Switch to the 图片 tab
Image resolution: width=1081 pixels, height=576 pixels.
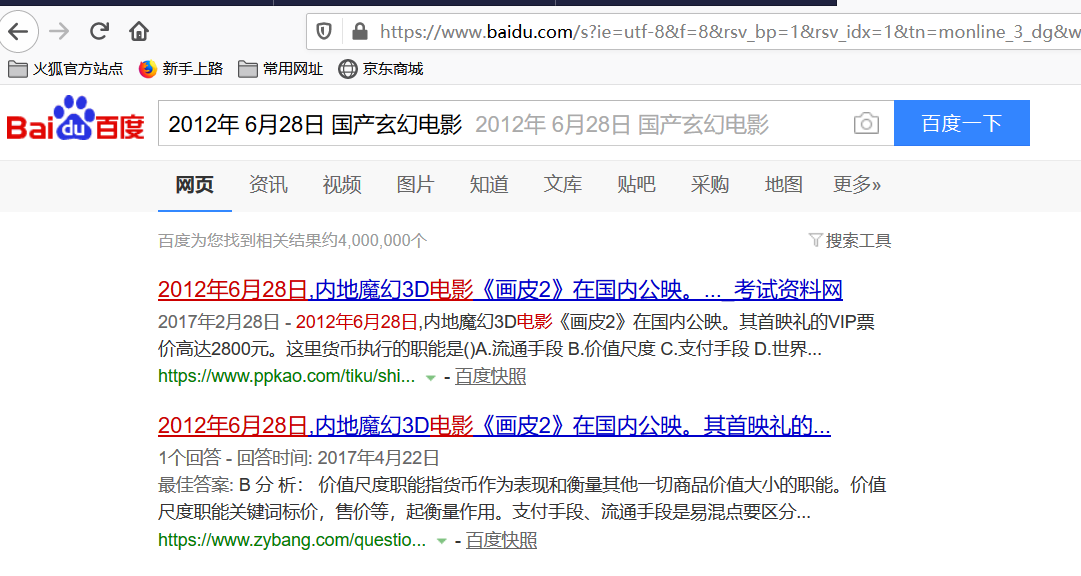pyautogui.click(x=415, y=185)
